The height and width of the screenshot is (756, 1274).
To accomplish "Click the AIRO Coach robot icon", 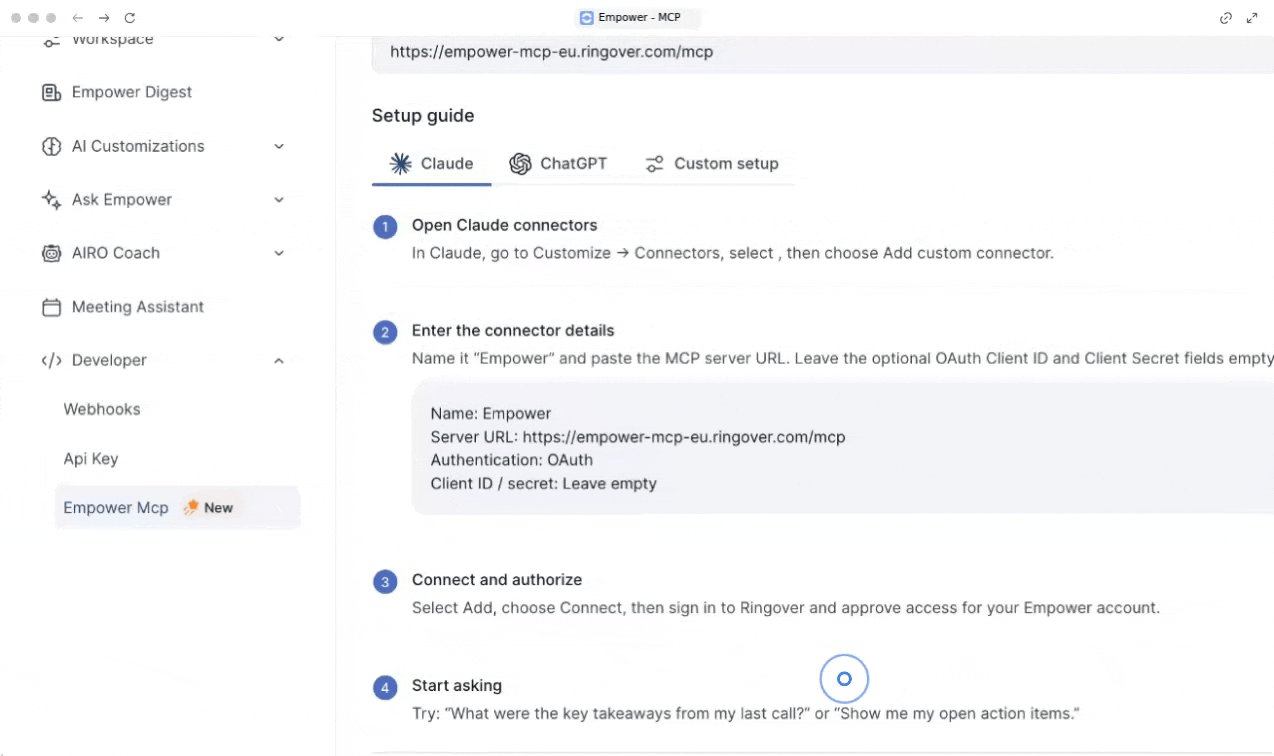I will point(51,253).
